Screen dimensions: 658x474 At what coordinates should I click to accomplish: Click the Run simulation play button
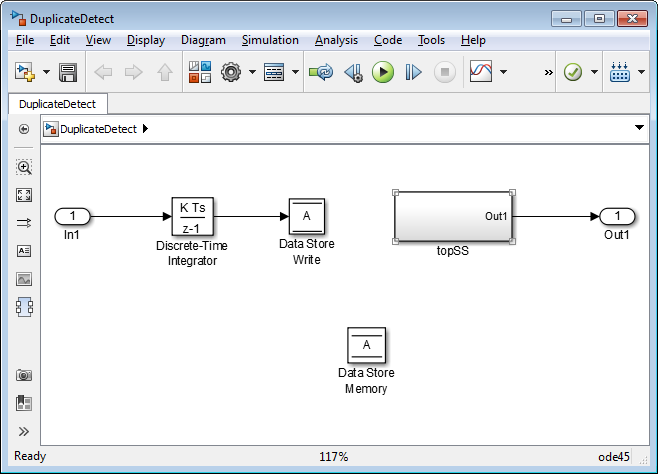(x=382, y=72)
